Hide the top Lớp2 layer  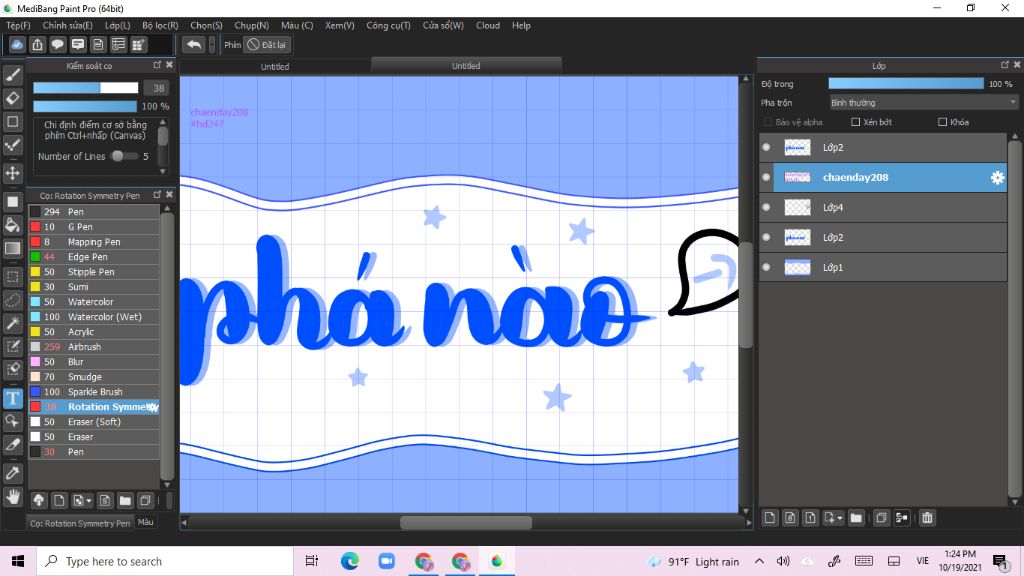point(766,148)
